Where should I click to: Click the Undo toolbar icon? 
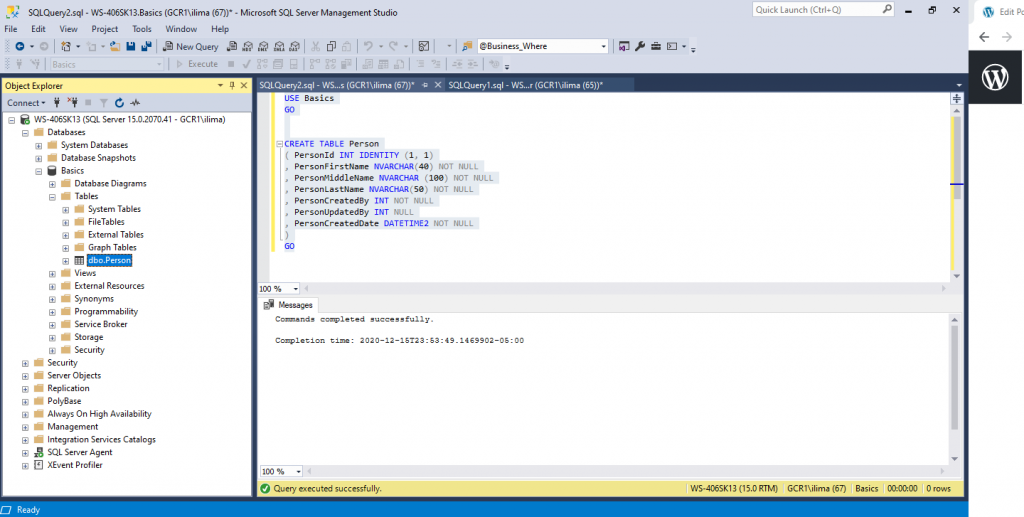click(369, 46)
